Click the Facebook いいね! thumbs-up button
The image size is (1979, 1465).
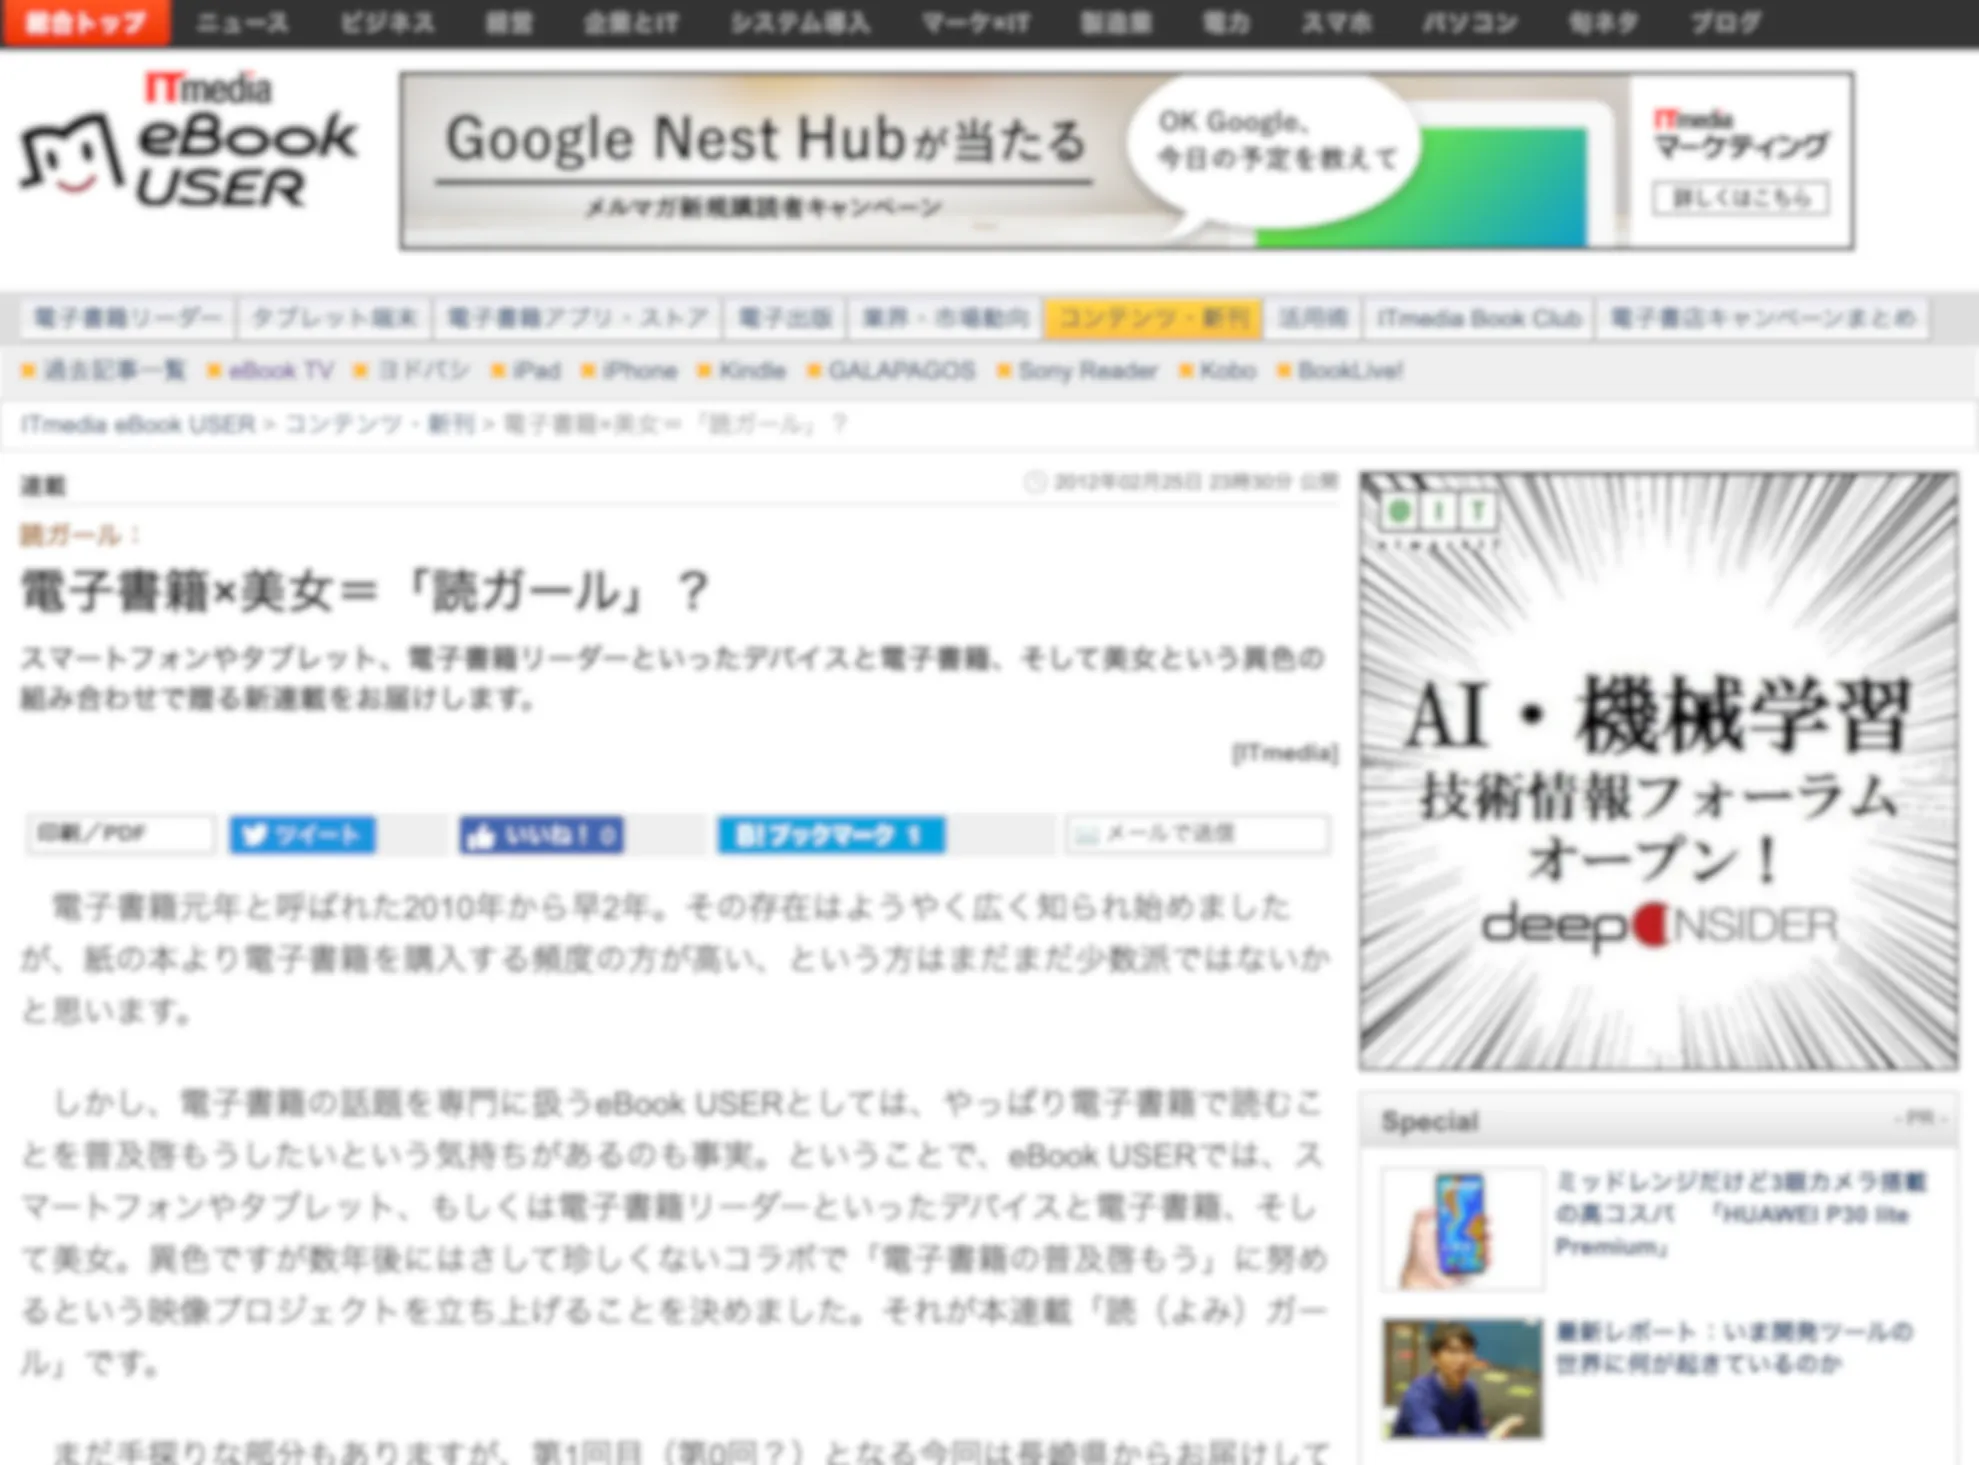click(541, 835)
